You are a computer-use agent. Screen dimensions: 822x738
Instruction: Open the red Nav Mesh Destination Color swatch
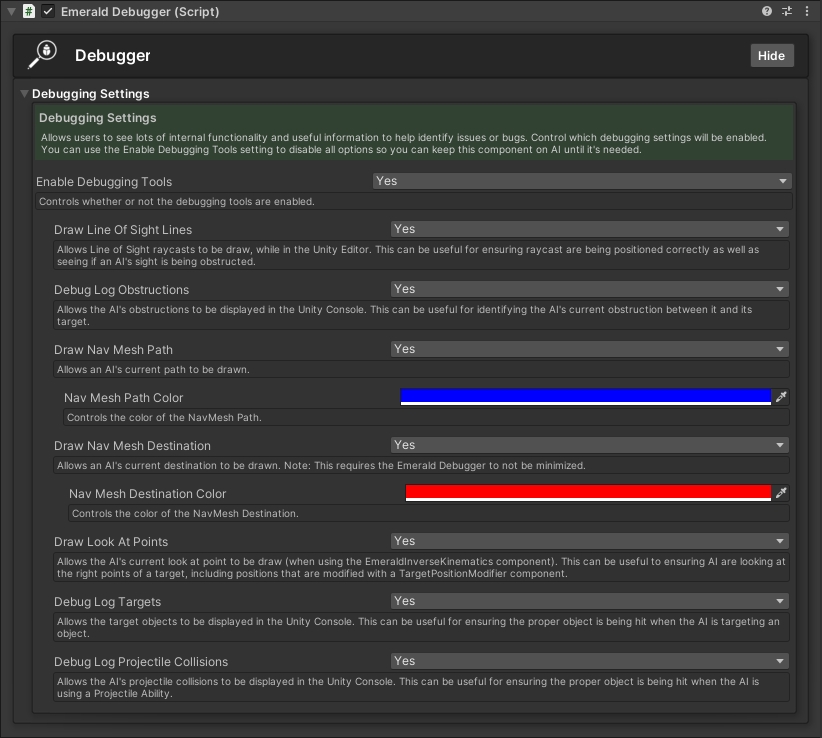point(588,492)
